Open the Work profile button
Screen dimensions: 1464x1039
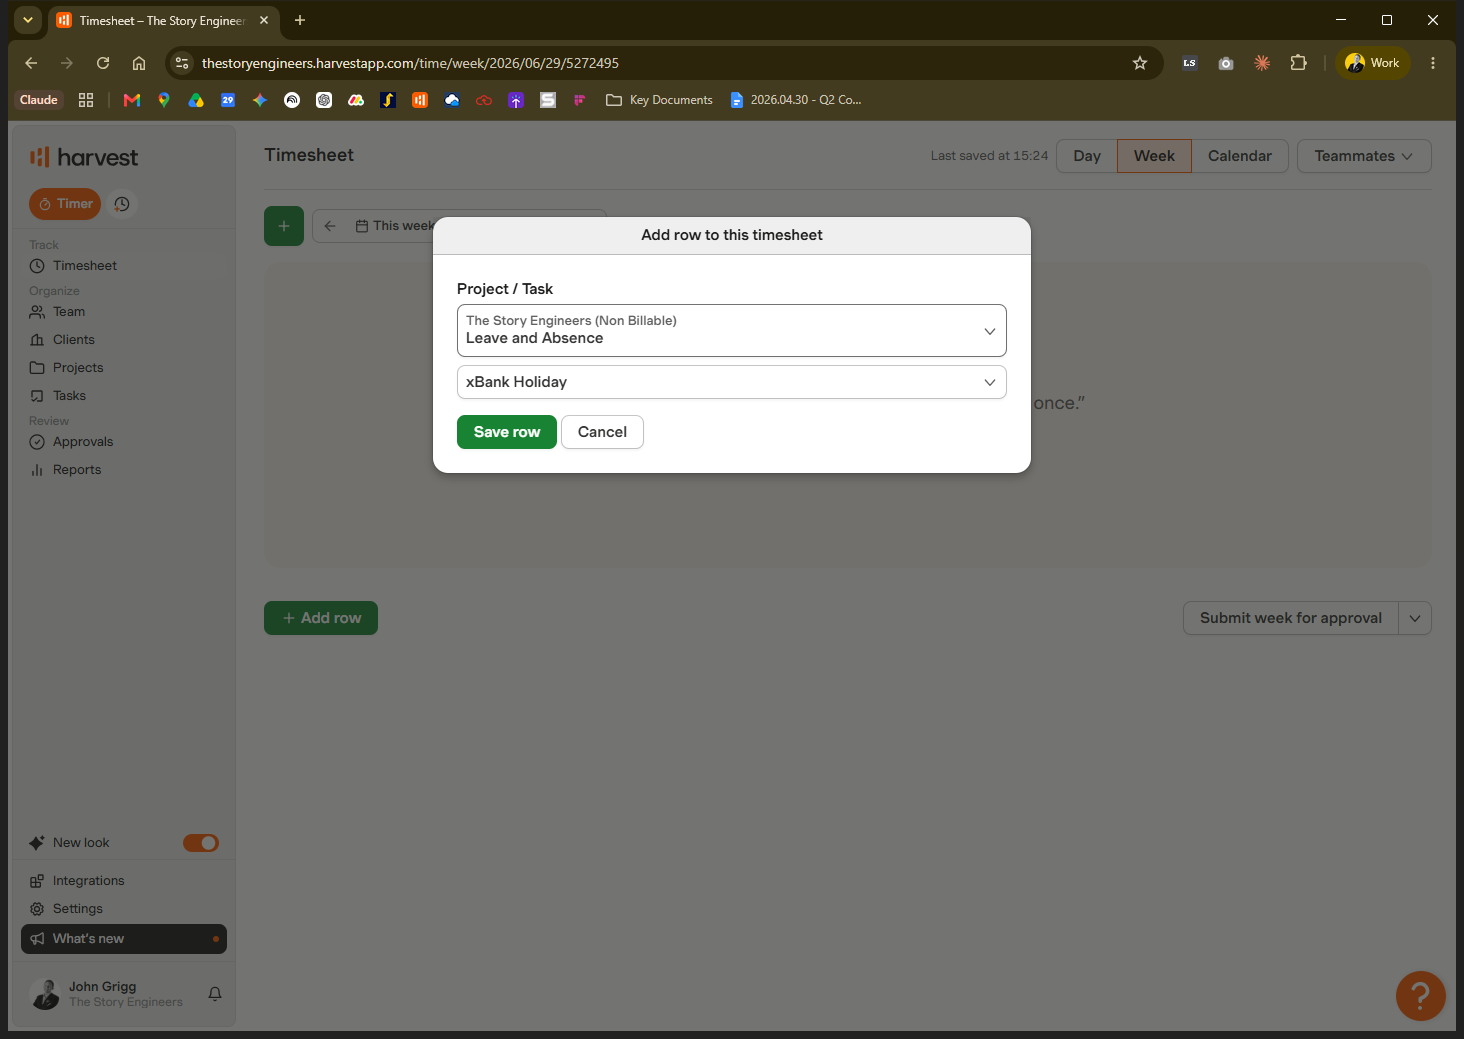1373,63
